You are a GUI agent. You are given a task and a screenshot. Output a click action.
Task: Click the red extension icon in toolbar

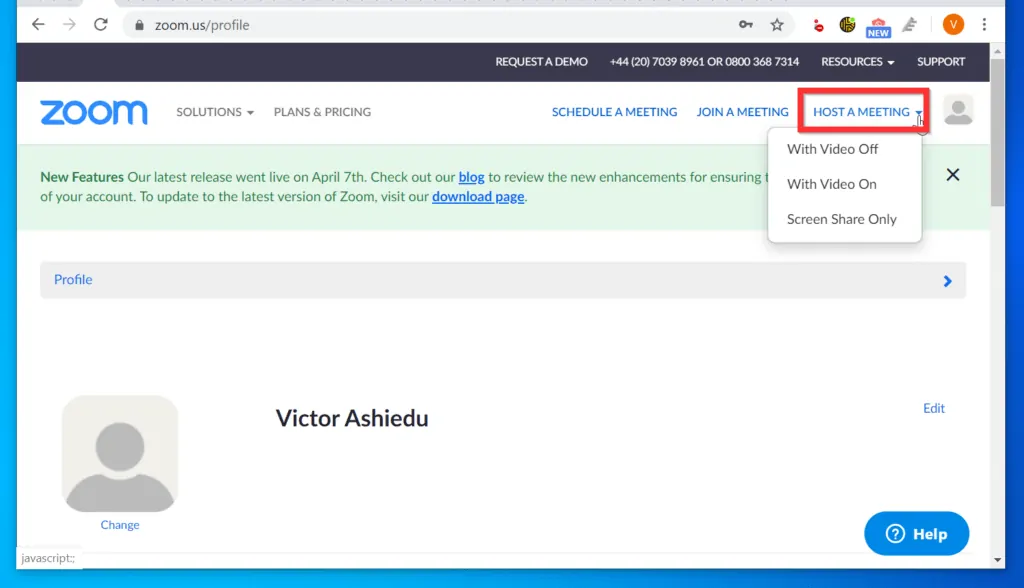point(818,25)
